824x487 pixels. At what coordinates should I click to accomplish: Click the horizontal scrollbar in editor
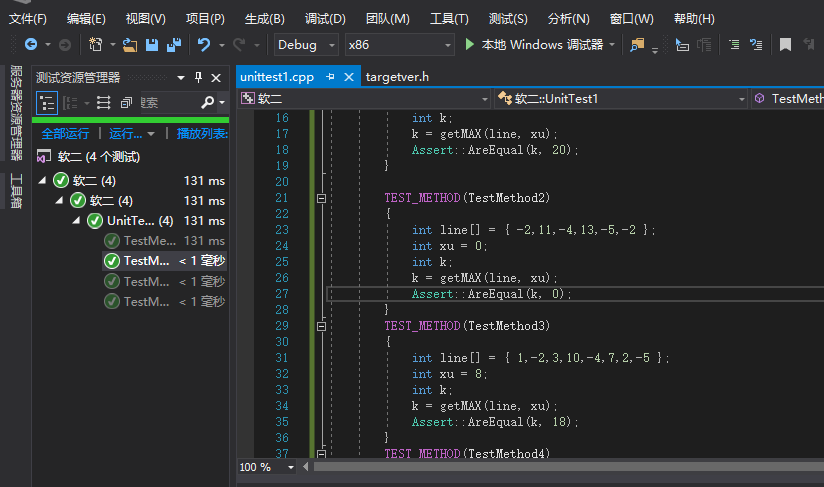(560, 467)
